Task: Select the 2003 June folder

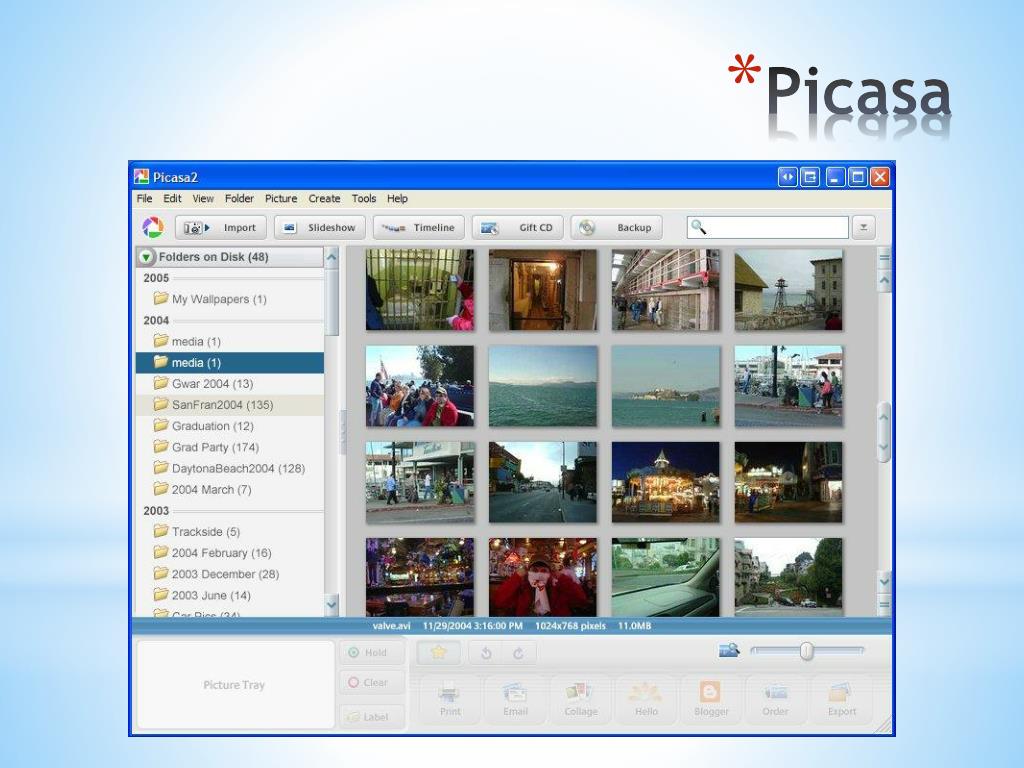Action: pyautogui.click(x=229, y=596)
